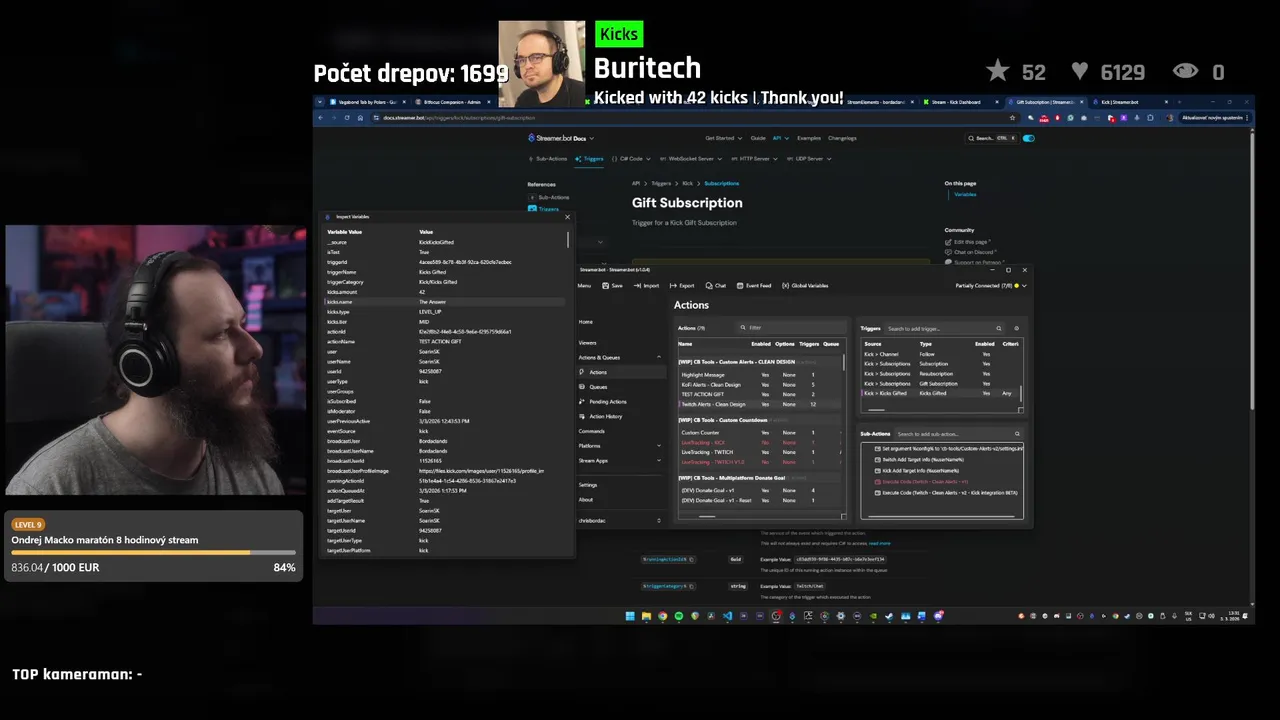Click Search to add sub-action field
The width and height of the screenshot is (1280, 720).
coord(958,434)
